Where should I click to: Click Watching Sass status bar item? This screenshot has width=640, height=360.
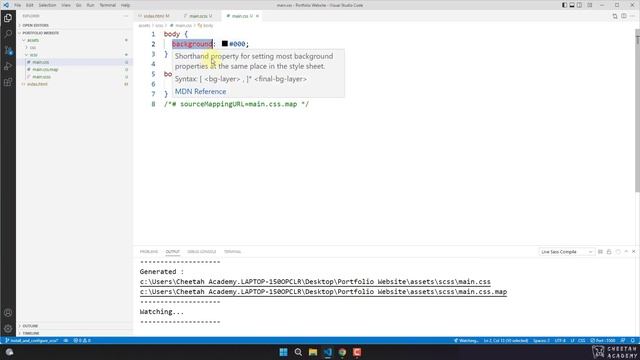point(466,340)
